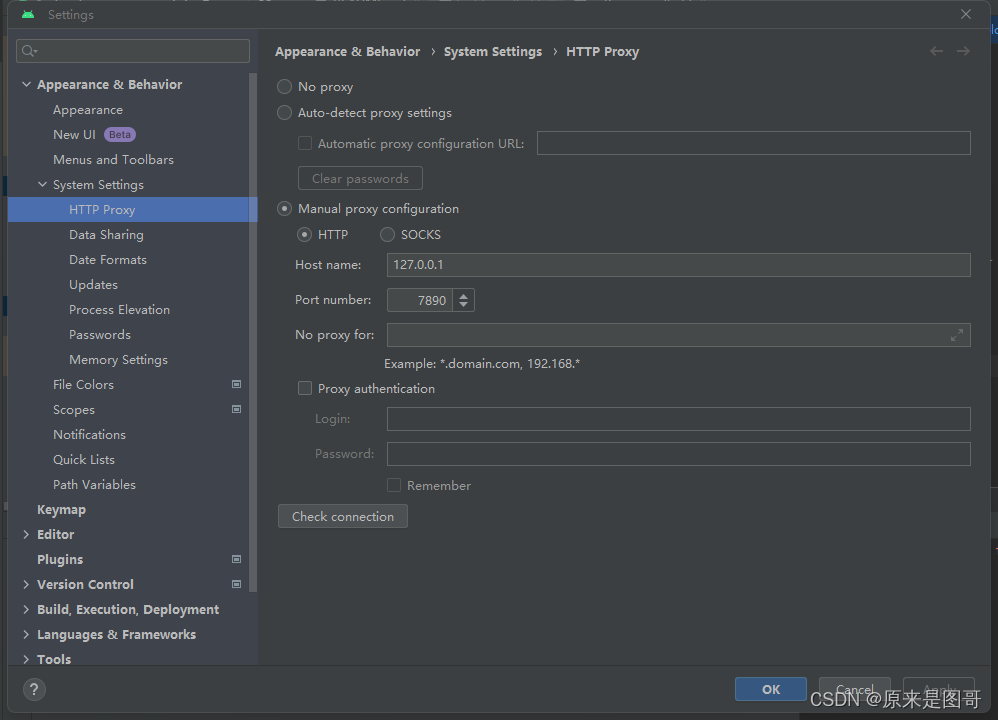This screenshot has height=720, width=998.
Task: Increase the port number with the stepper arrow
Action: point(463,295)
